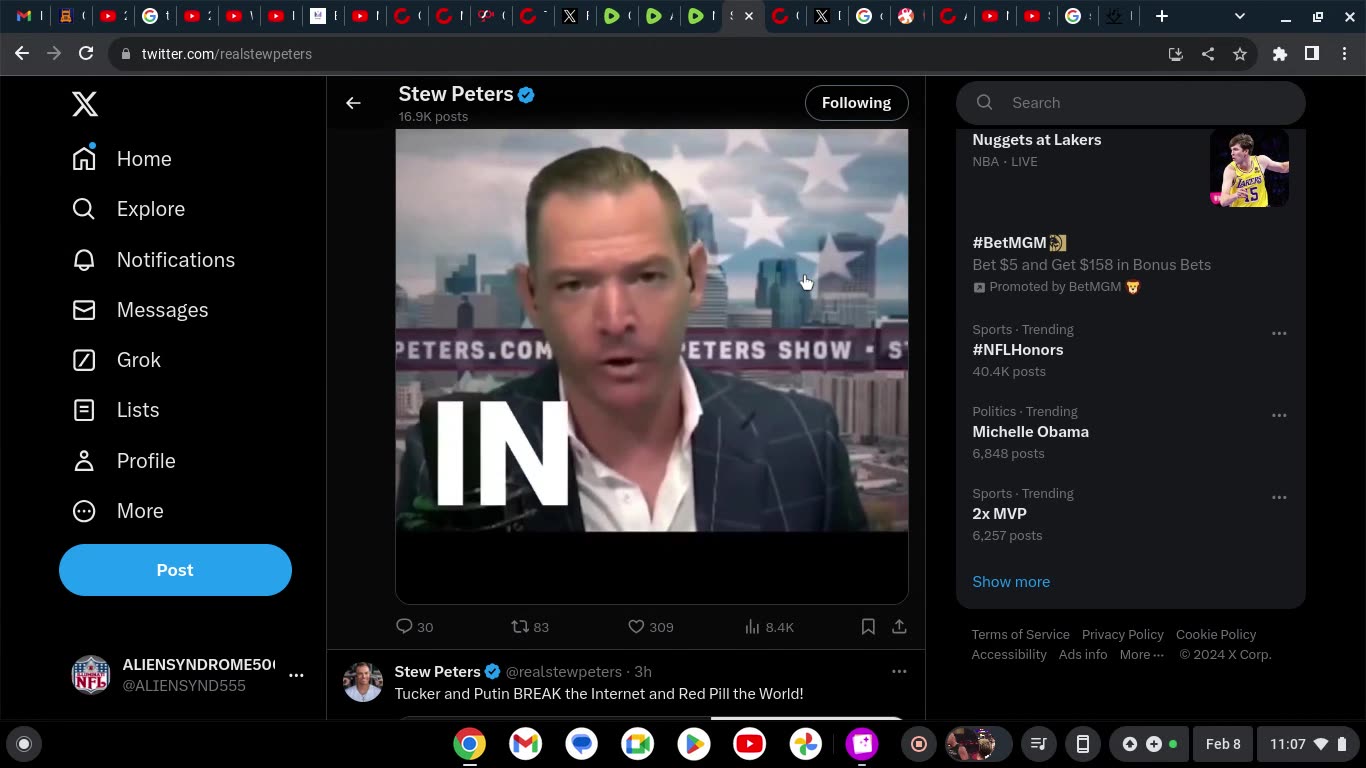This screenshot has width=1366, height=768.
Task: Open Privacy Policy link
Action: (x=1123, y=635)
